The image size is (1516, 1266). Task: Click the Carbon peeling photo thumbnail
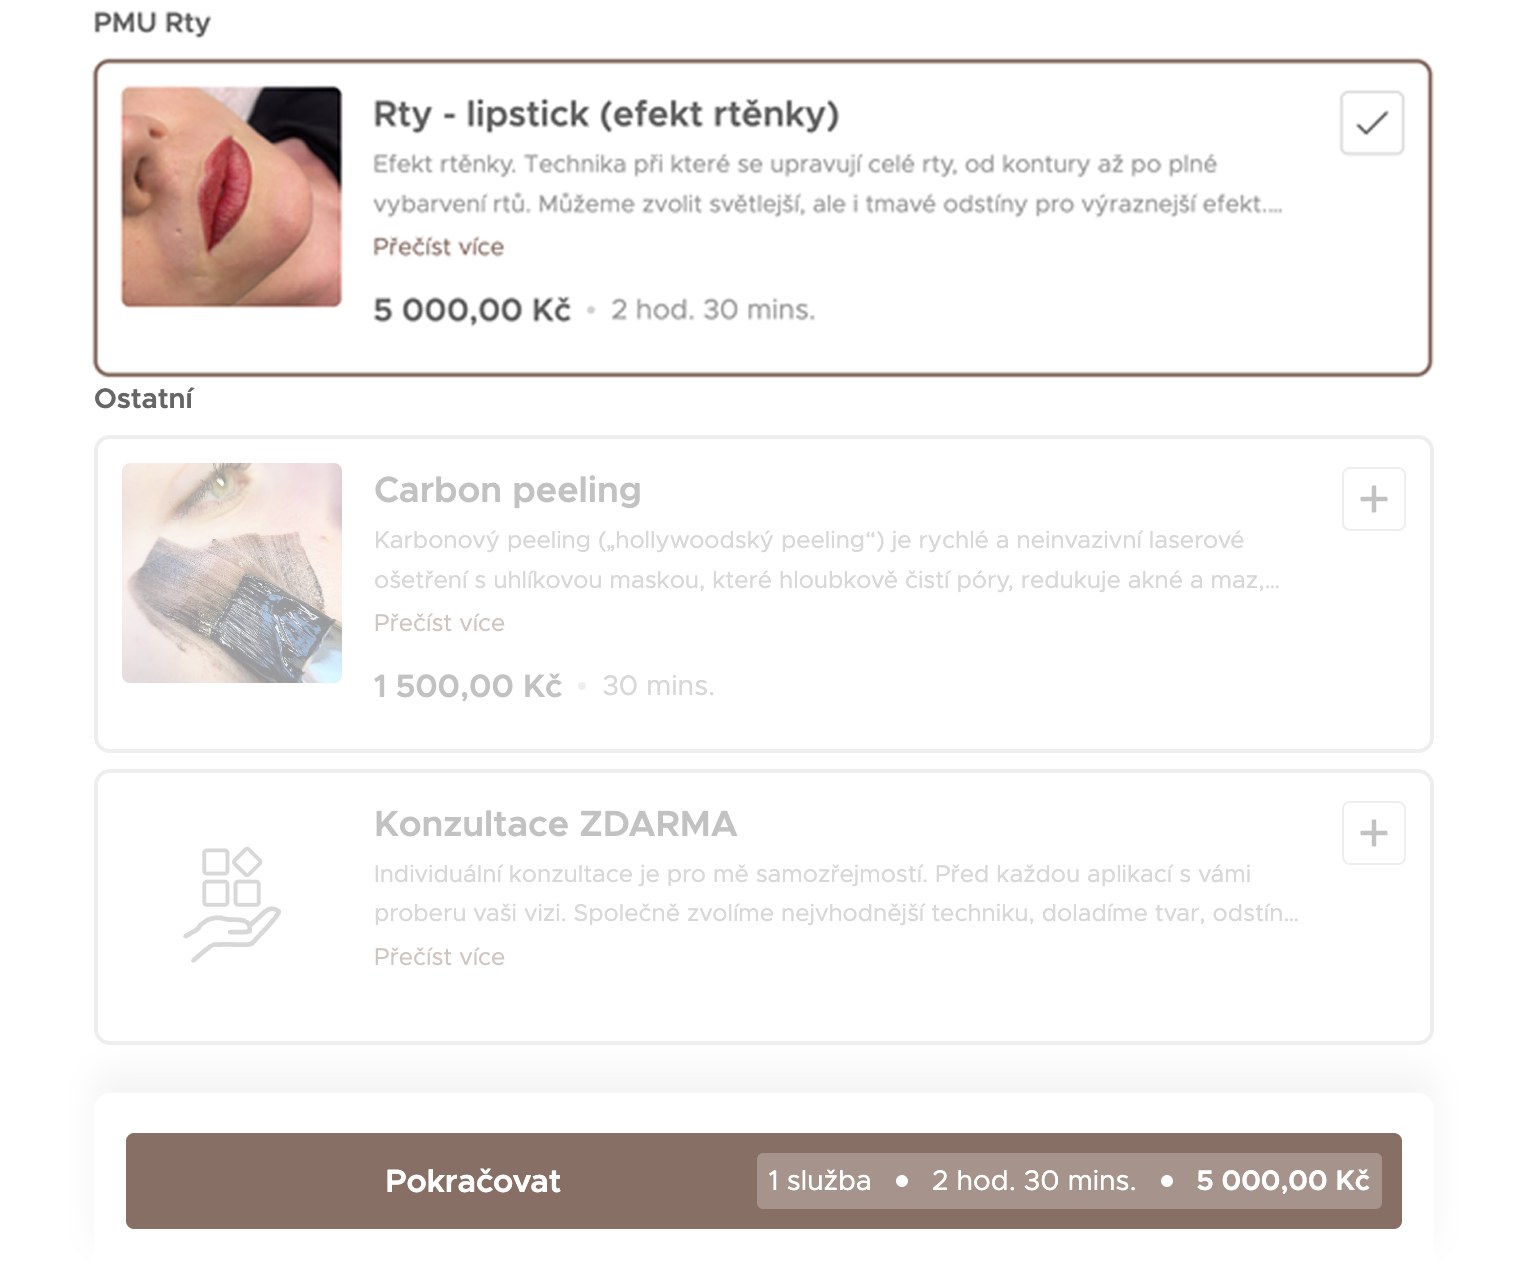231,573
